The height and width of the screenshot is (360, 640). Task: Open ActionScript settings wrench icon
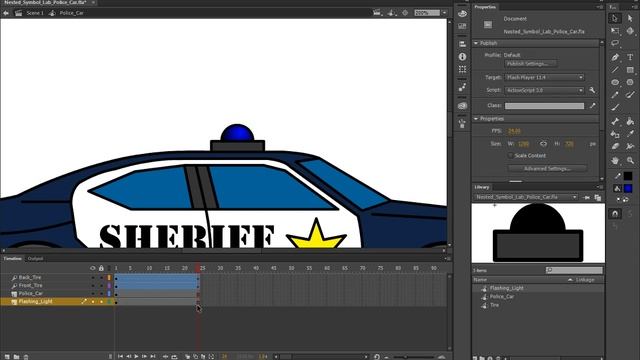point(592,90)
